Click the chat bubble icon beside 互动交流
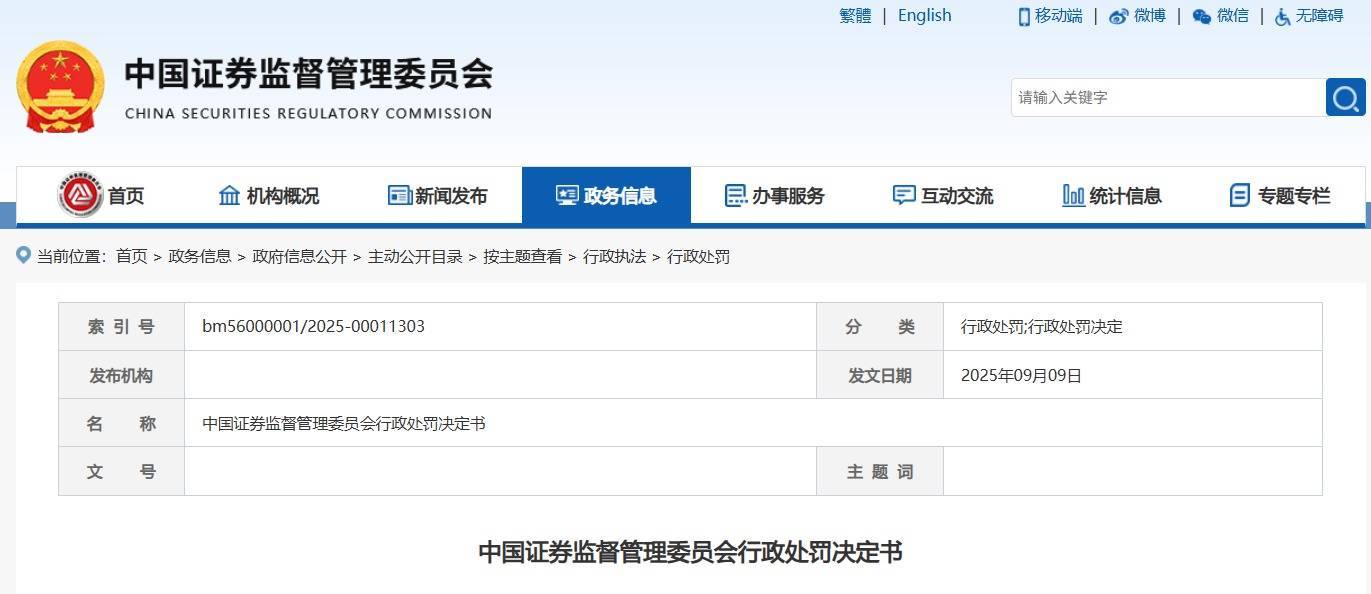Viewport: 1371px width, 594px height. pos(904,195)
